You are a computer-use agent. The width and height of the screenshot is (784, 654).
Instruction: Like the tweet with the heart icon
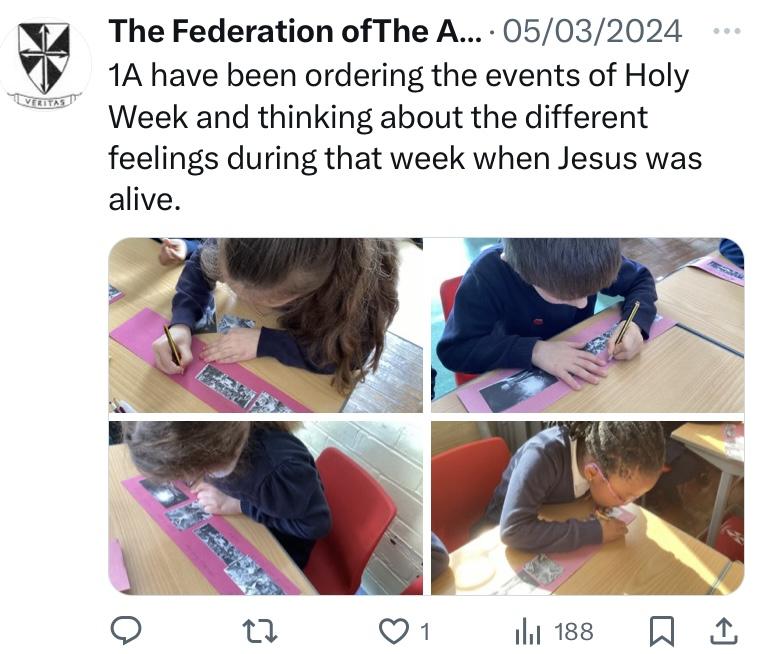pyautogui.click(x=395, y=631)
